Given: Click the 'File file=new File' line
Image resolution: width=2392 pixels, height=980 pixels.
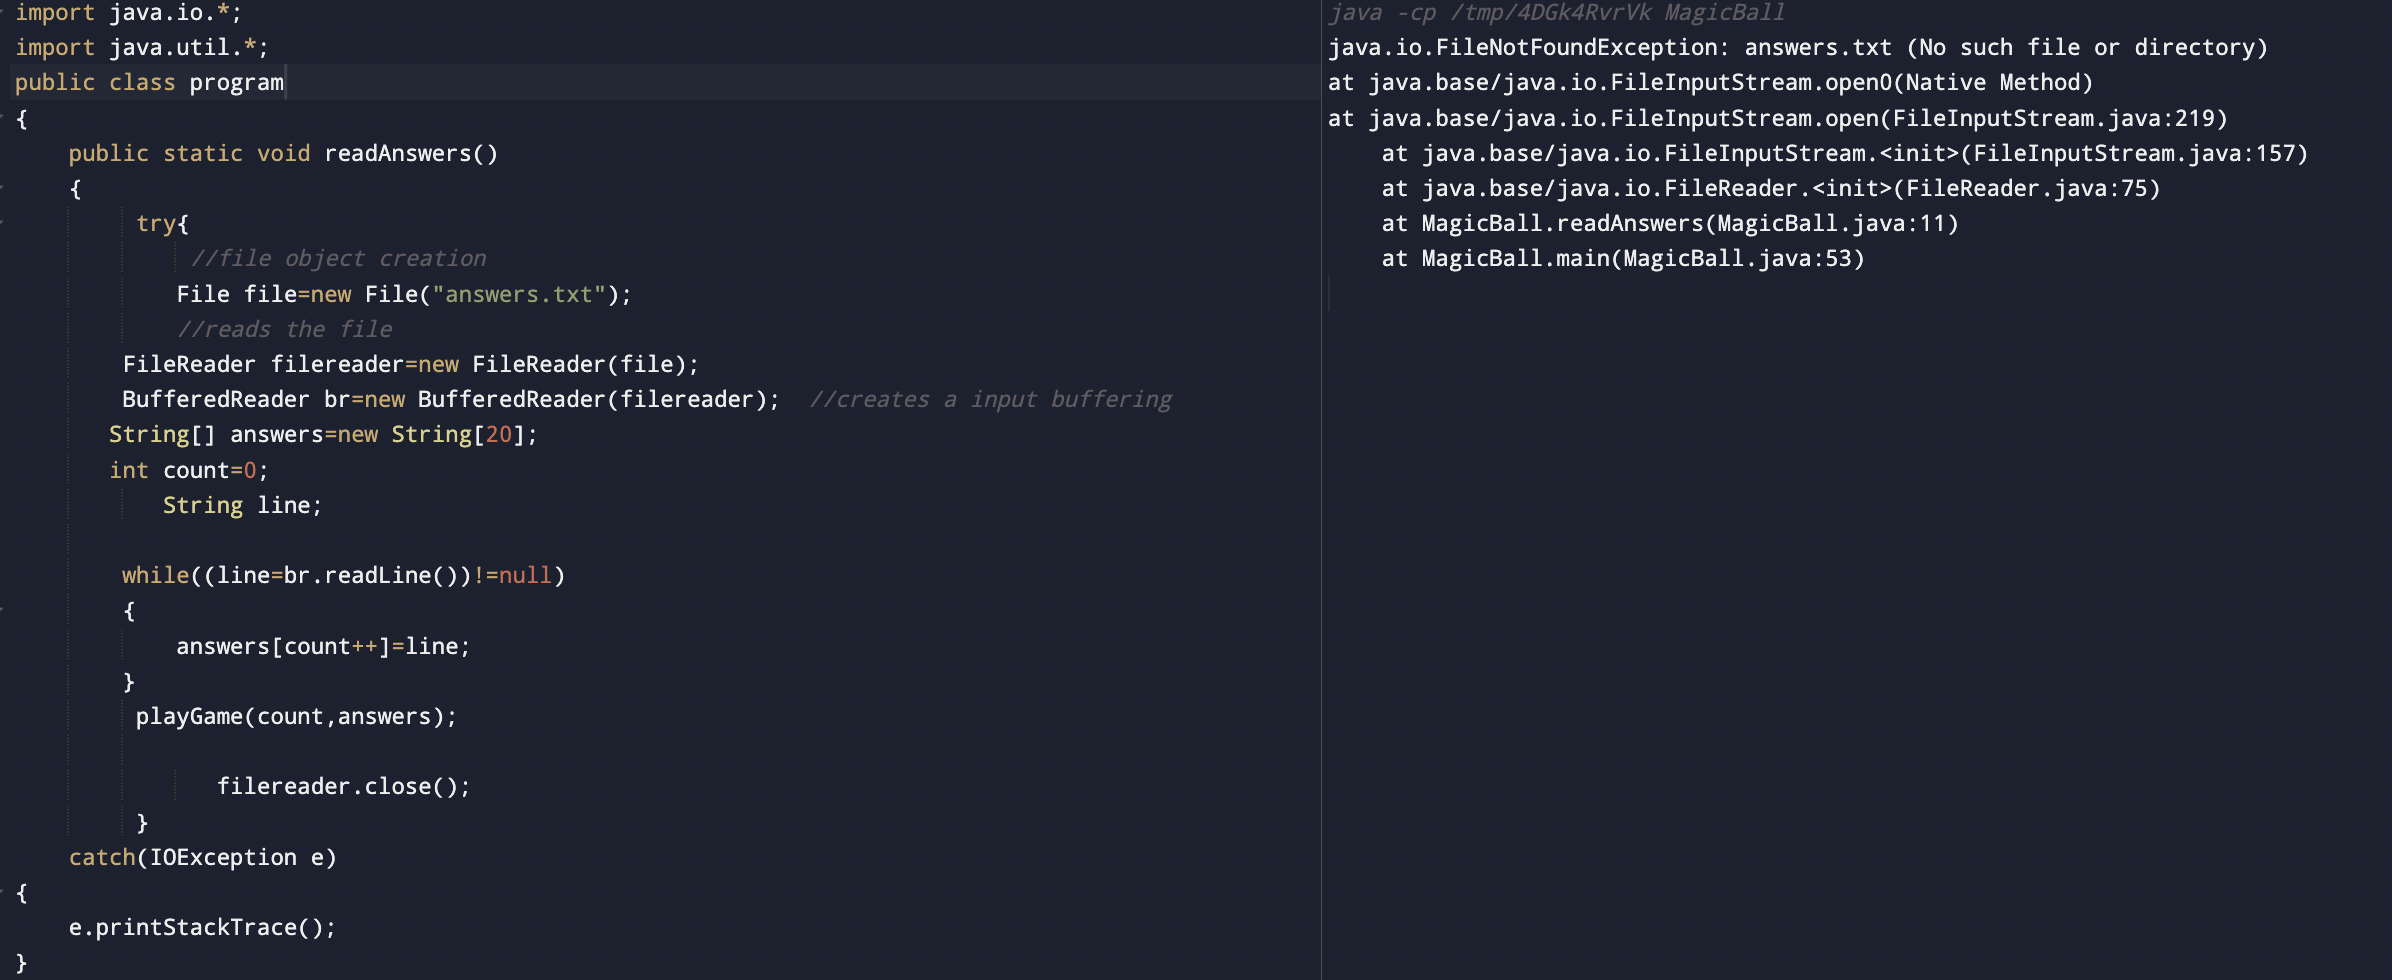Looking at the screenshot, I should (x=404, y=294).
